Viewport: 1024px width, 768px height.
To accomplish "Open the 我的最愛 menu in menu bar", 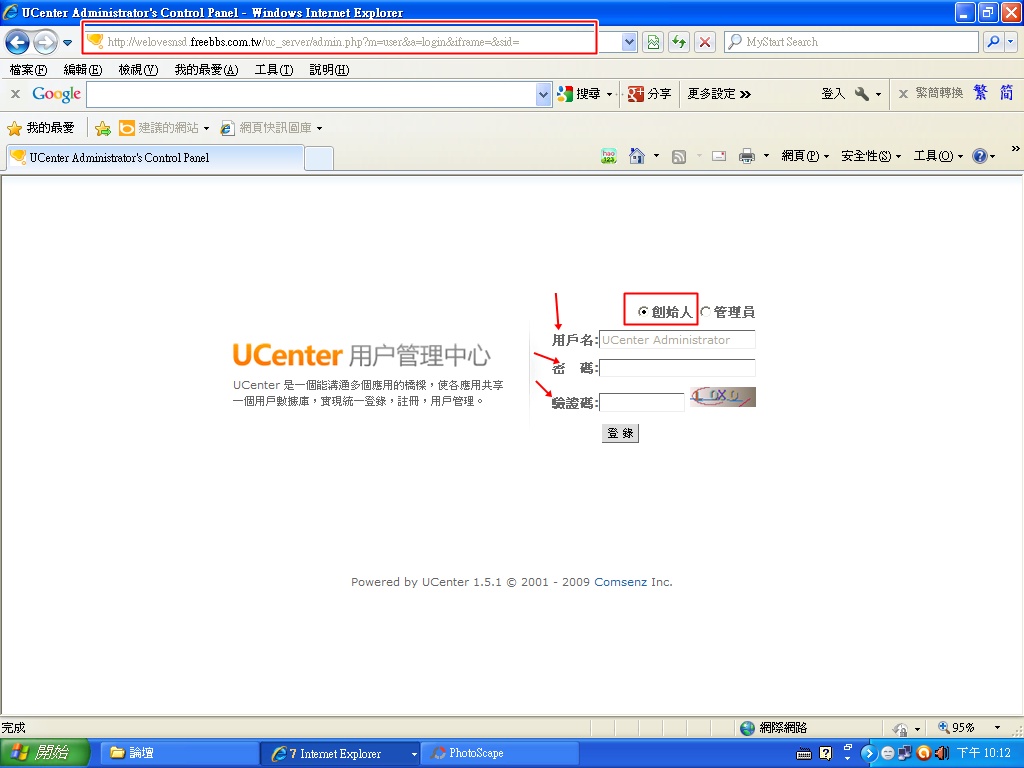I will [x=206, y=70].
